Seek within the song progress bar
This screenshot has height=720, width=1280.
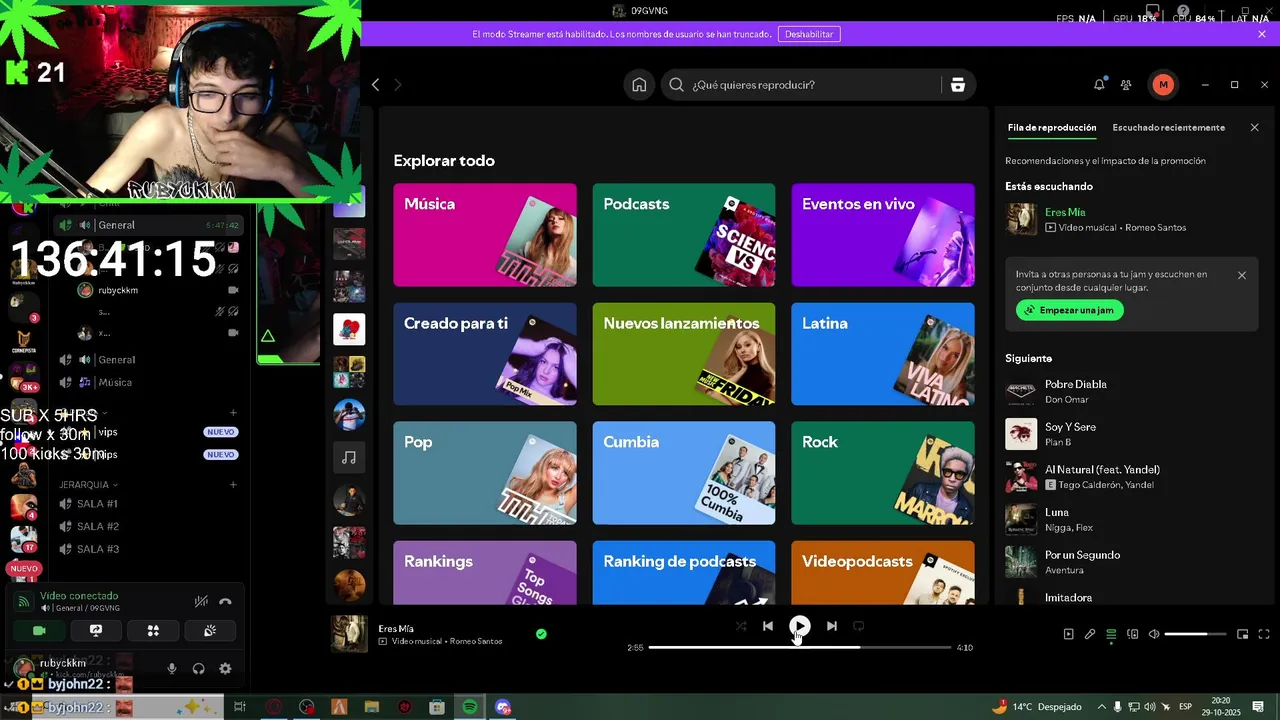tap(800, 647)
